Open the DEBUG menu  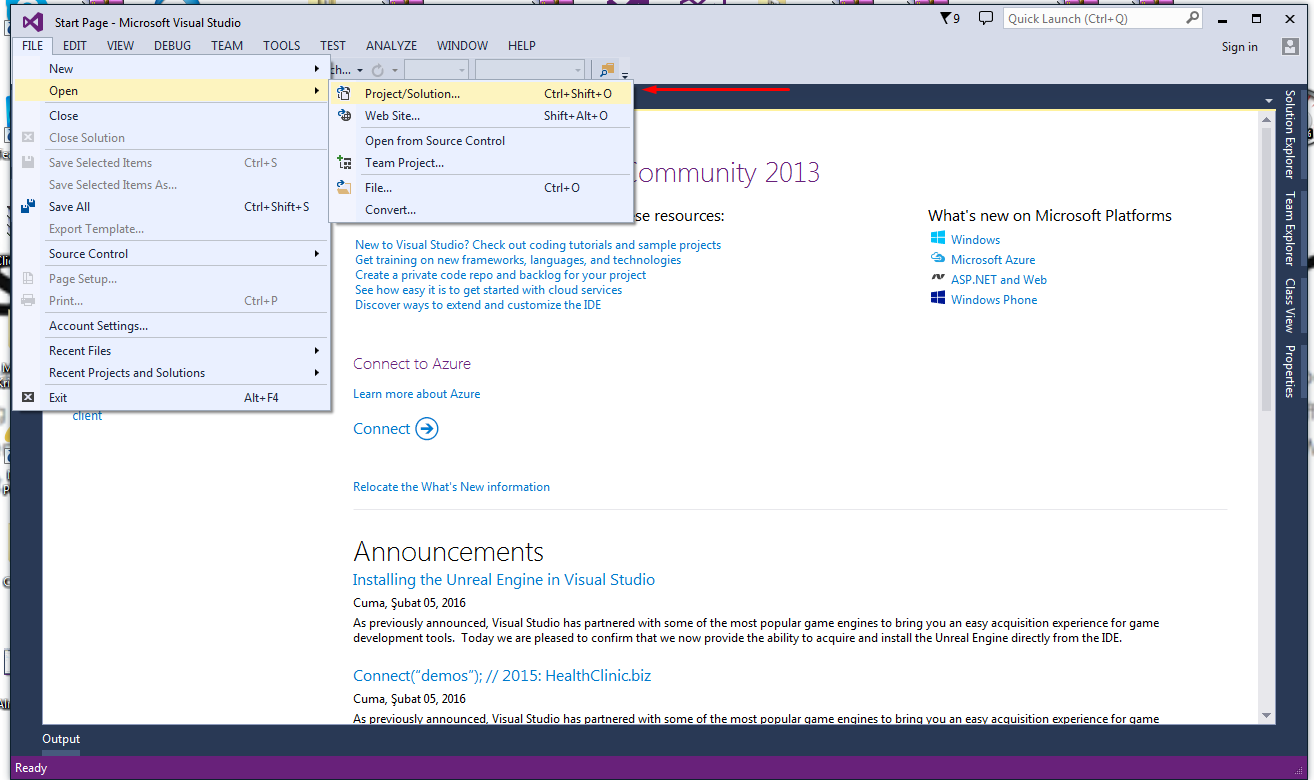173,45
